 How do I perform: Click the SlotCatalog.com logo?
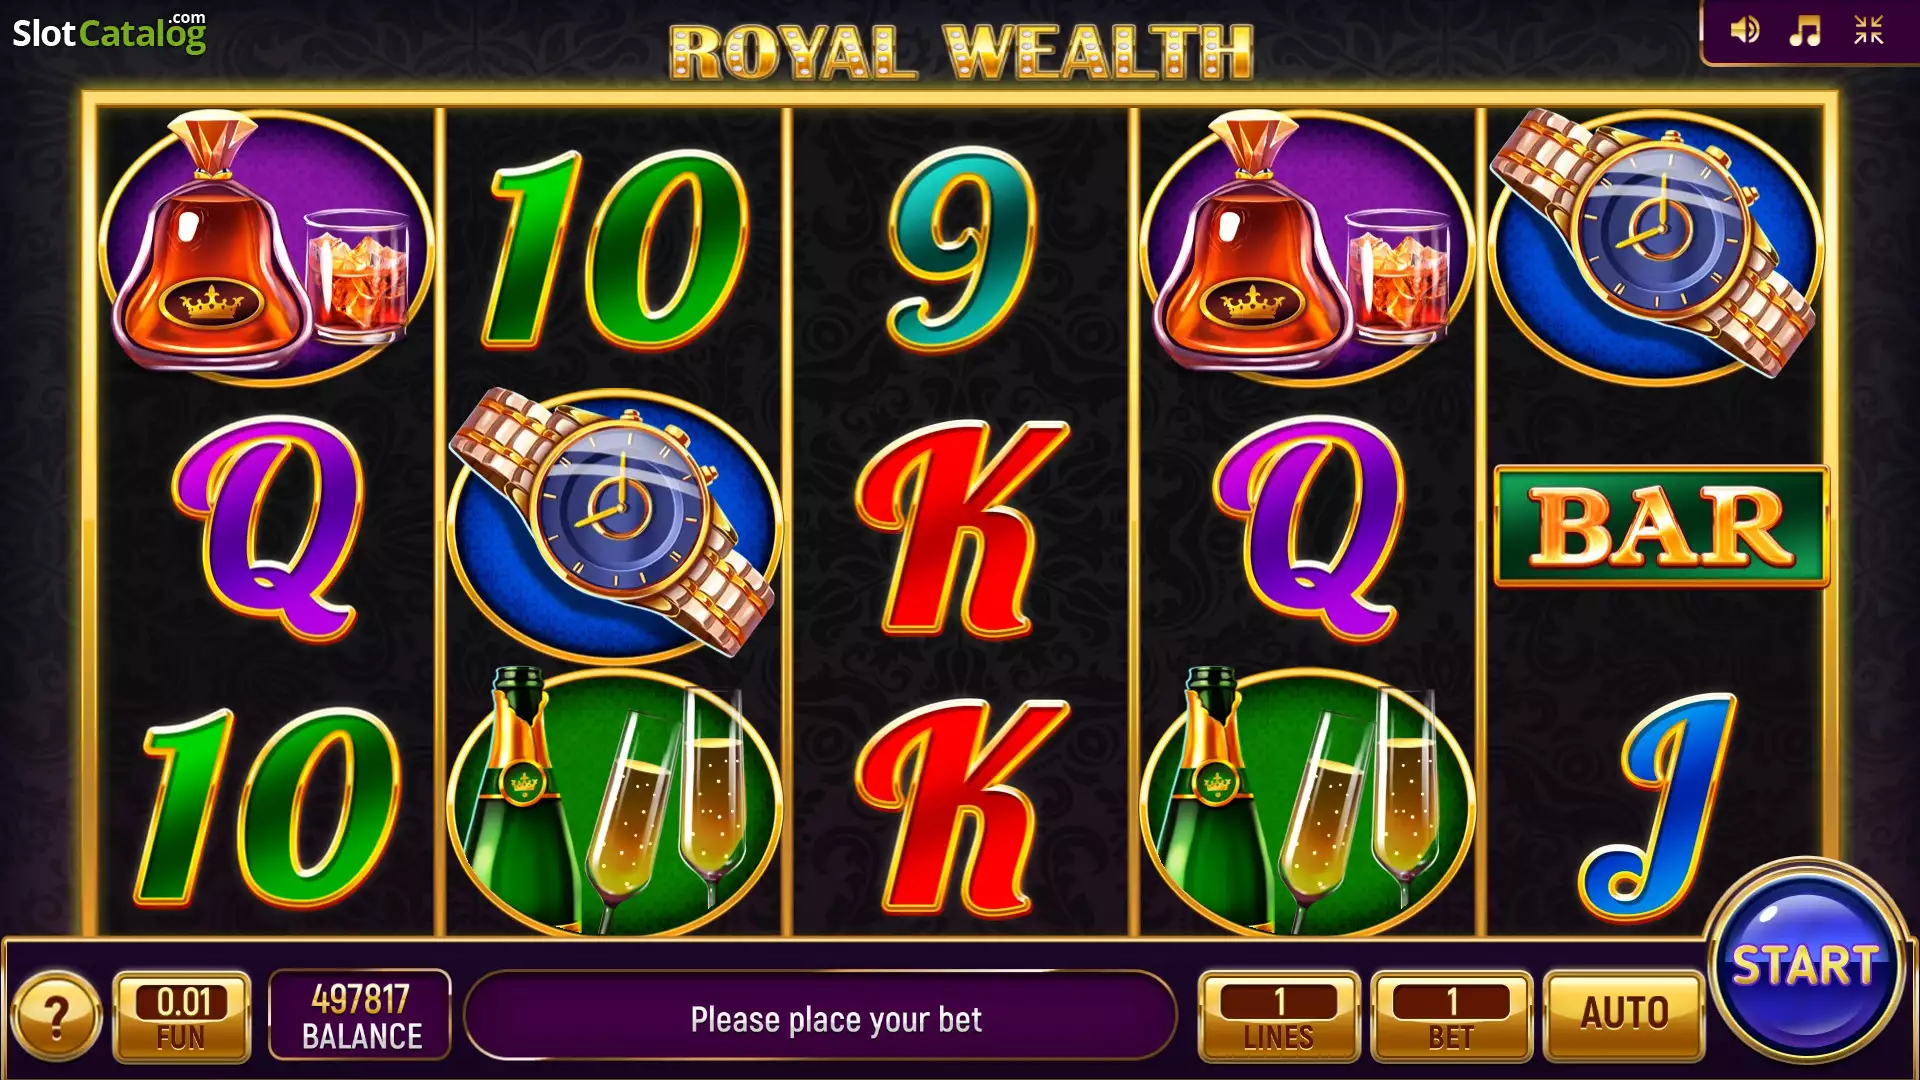(109, 32)
